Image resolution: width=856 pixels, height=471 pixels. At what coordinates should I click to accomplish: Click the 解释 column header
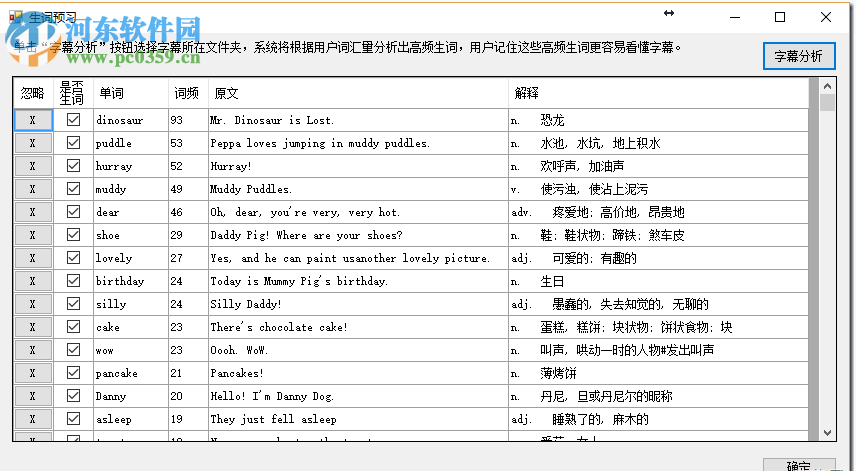click(658, 93)
